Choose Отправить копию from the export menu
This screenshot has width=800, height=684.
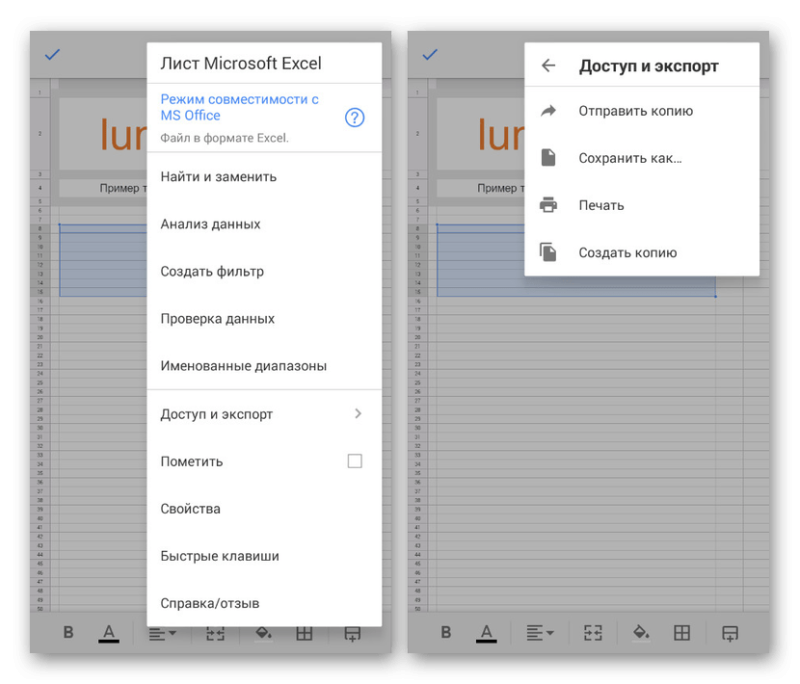pos(642,111)
